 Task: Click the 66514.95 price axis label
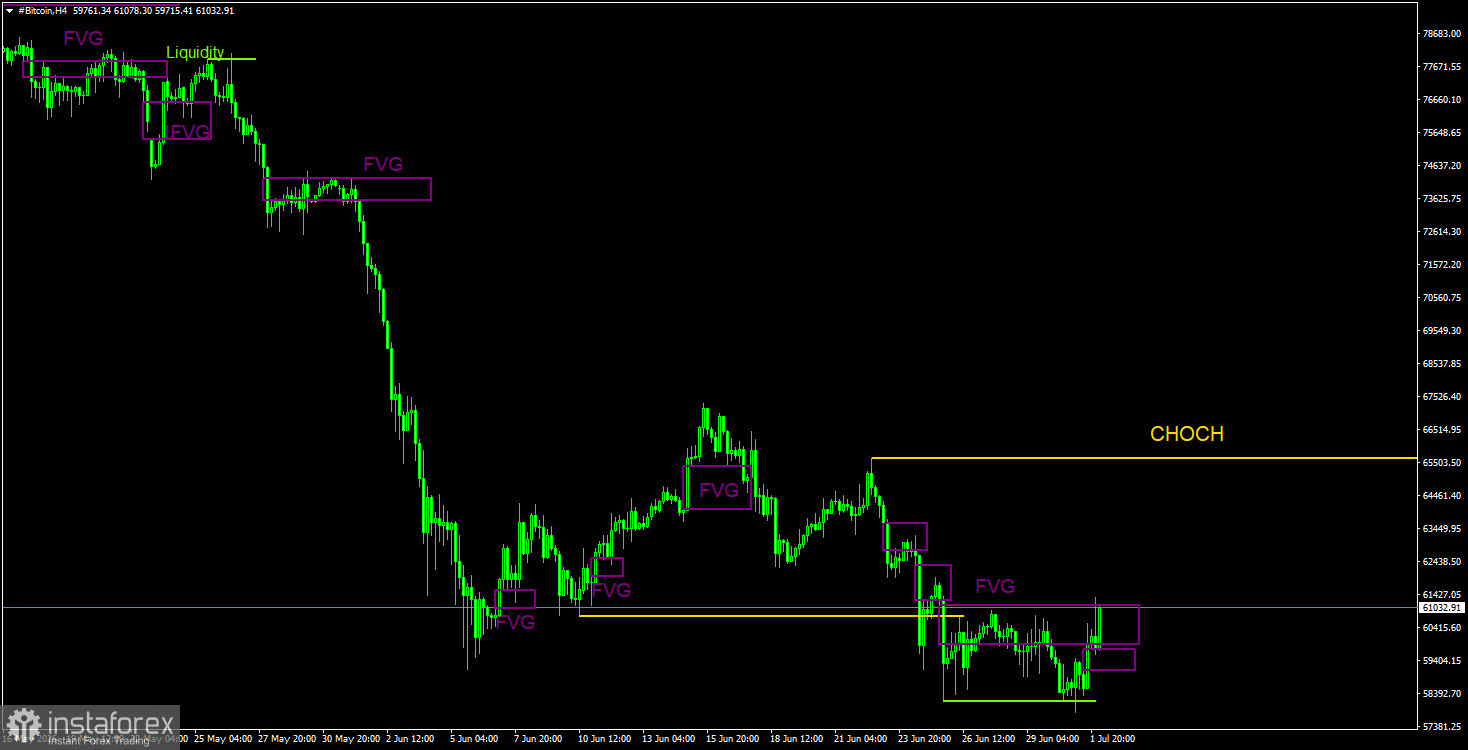click(1442, 429)
